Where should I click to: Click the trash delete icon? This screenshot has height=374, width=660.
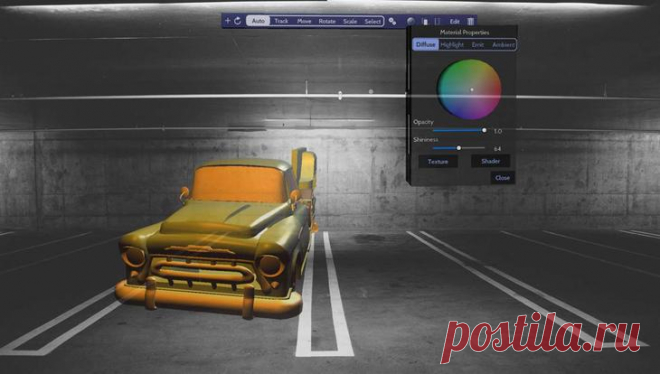pyautogui.click(x=471, y=21)
